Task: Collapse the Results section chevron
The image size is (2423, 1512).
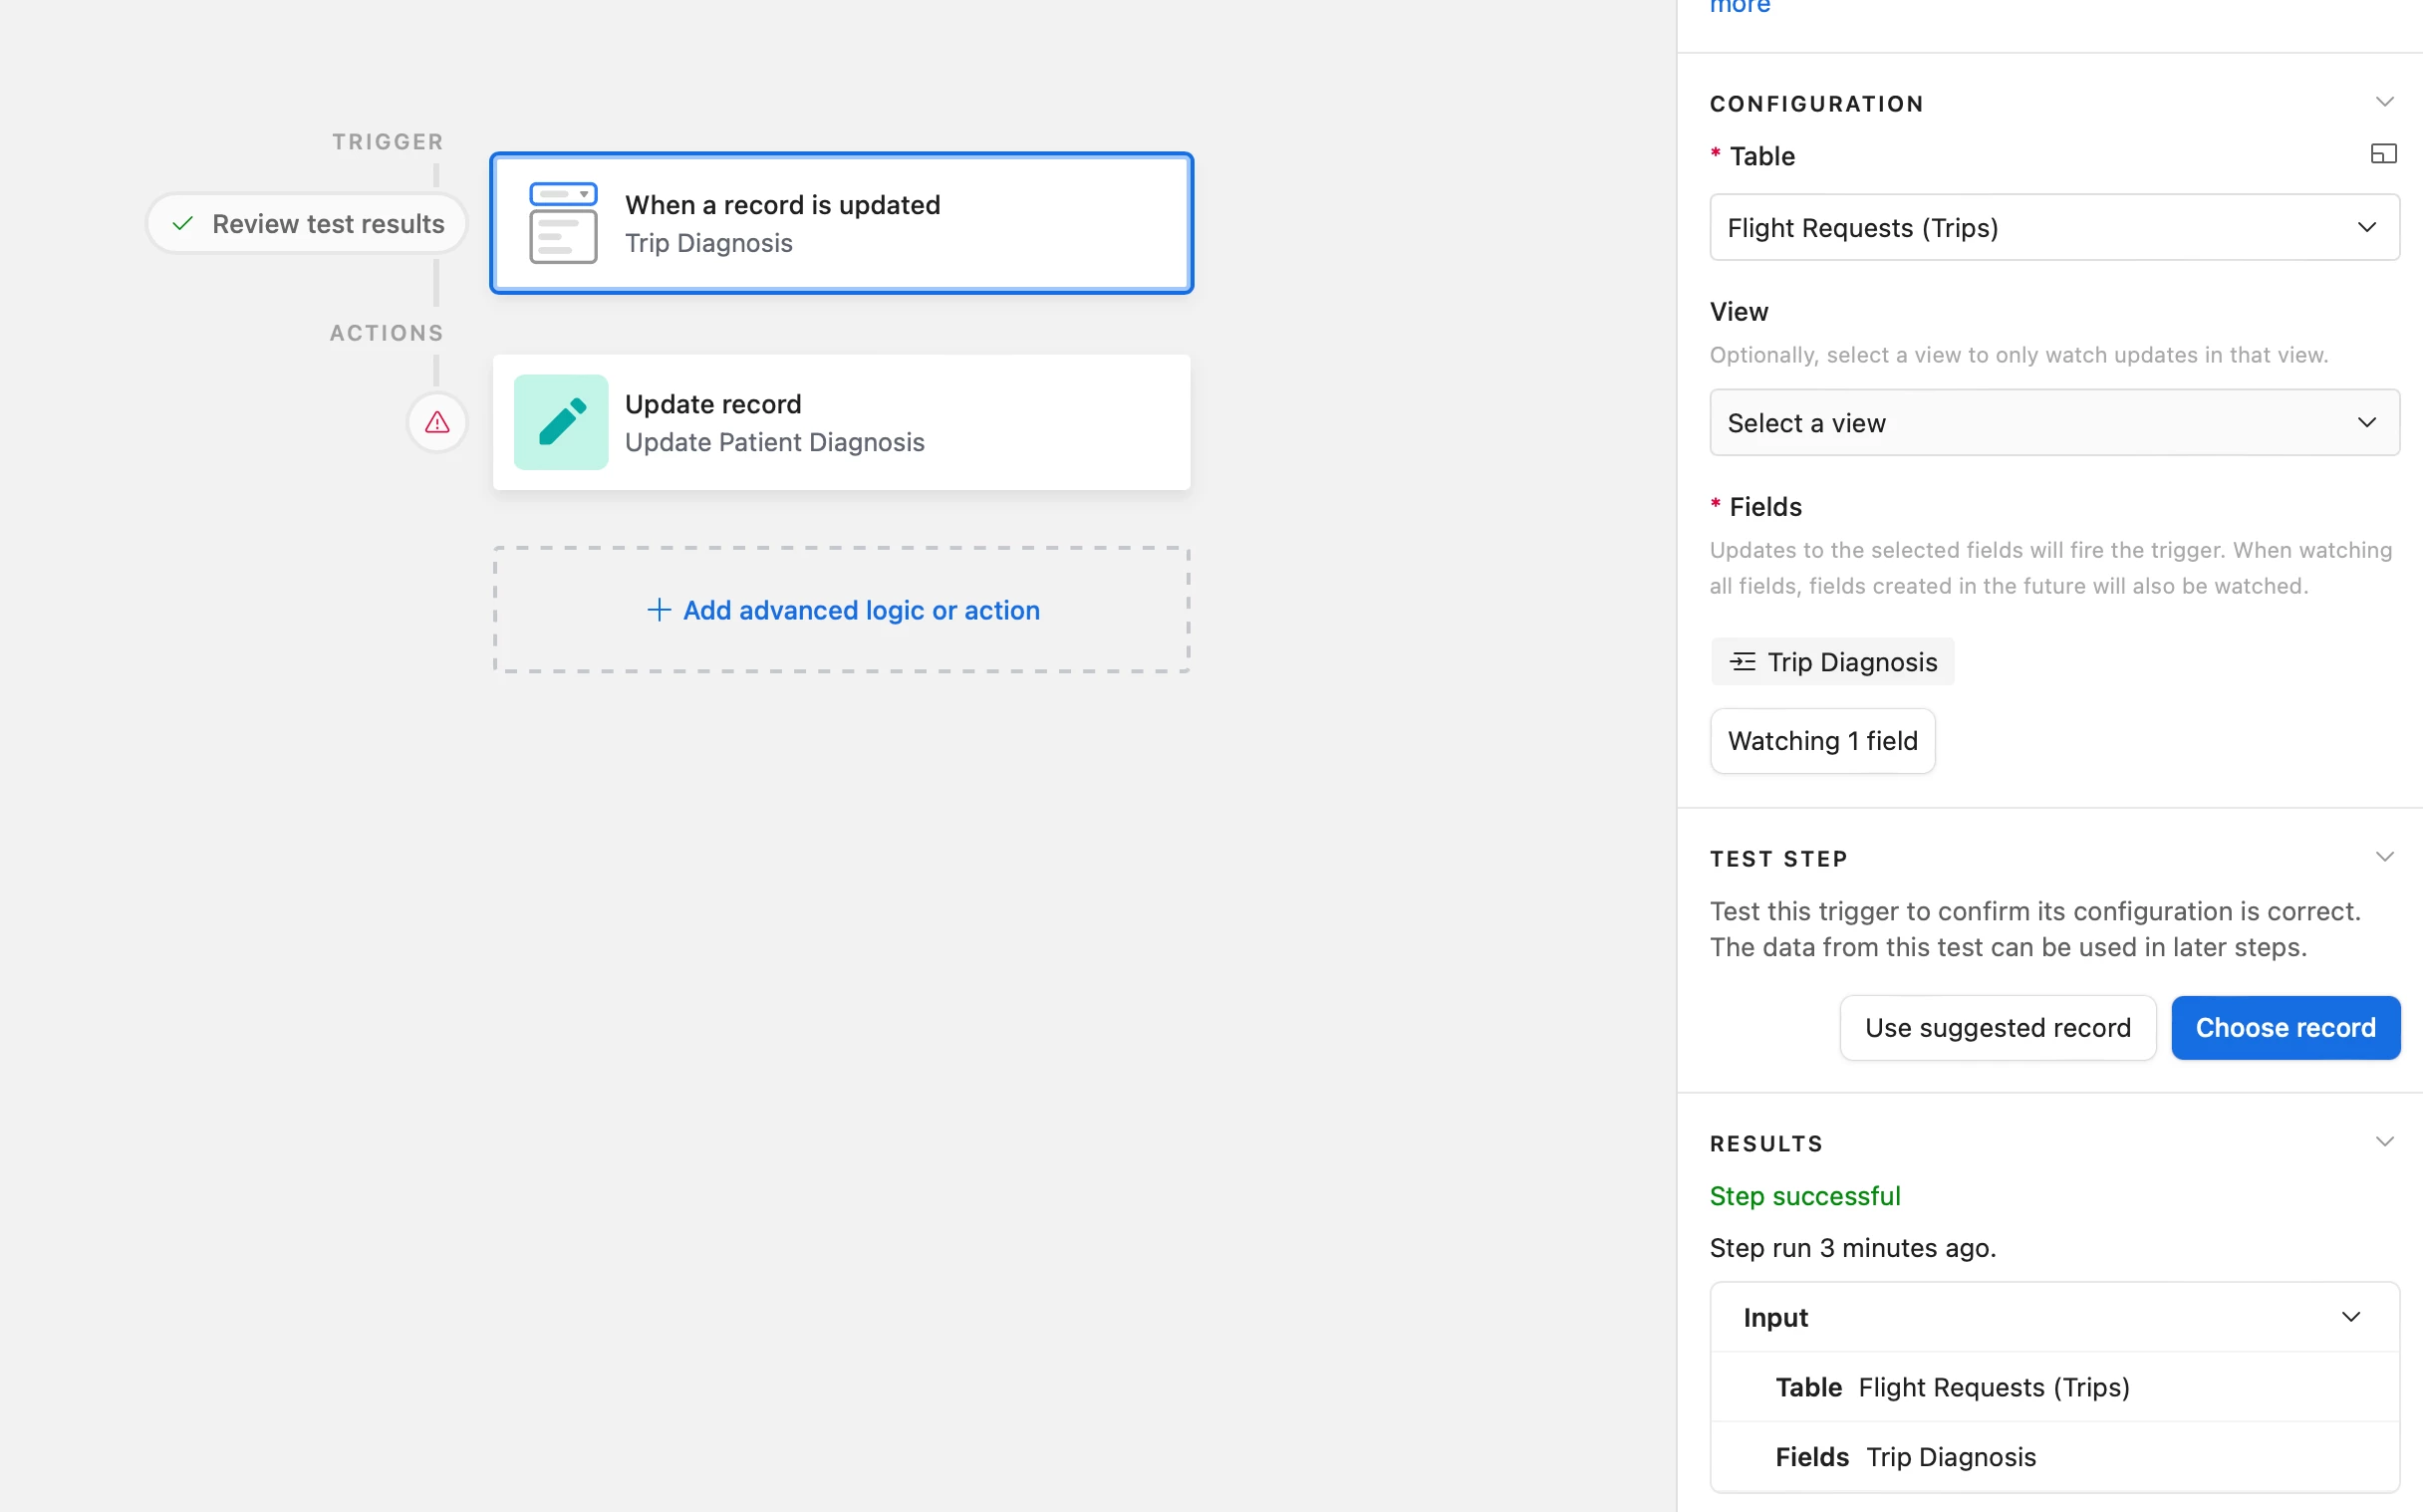Action: coord(2384,1142)
